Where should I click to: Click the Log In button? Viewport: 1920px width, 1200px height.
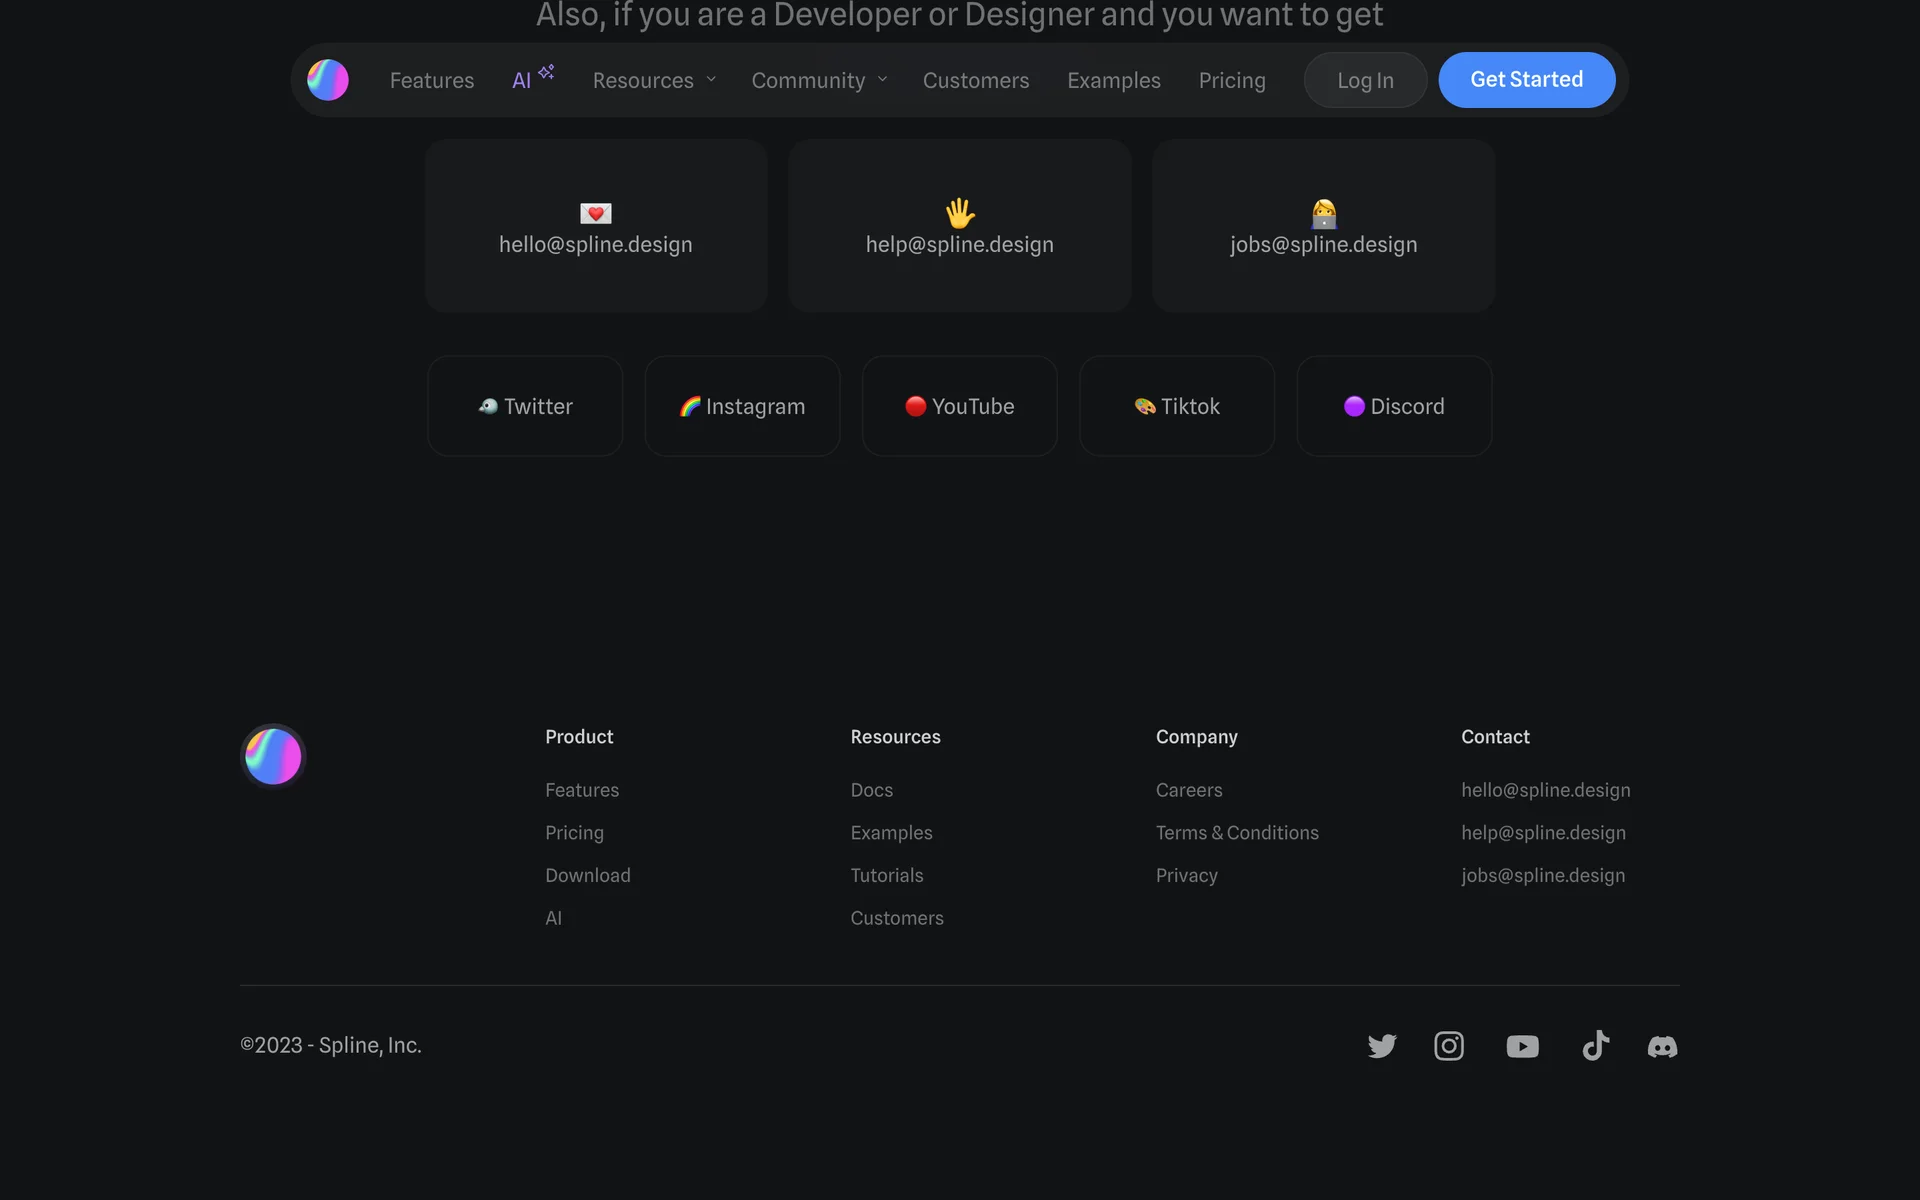click(1365, 80)
